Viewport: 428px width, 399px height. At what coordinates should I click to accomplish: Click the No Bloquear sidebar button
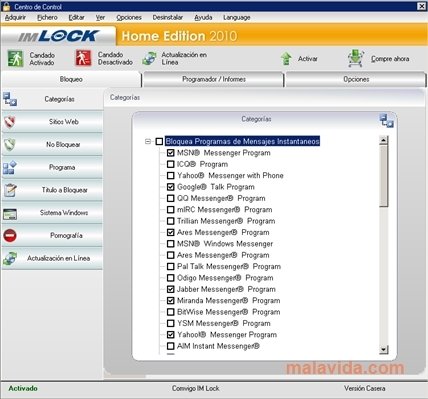click(x=52, y=145)
